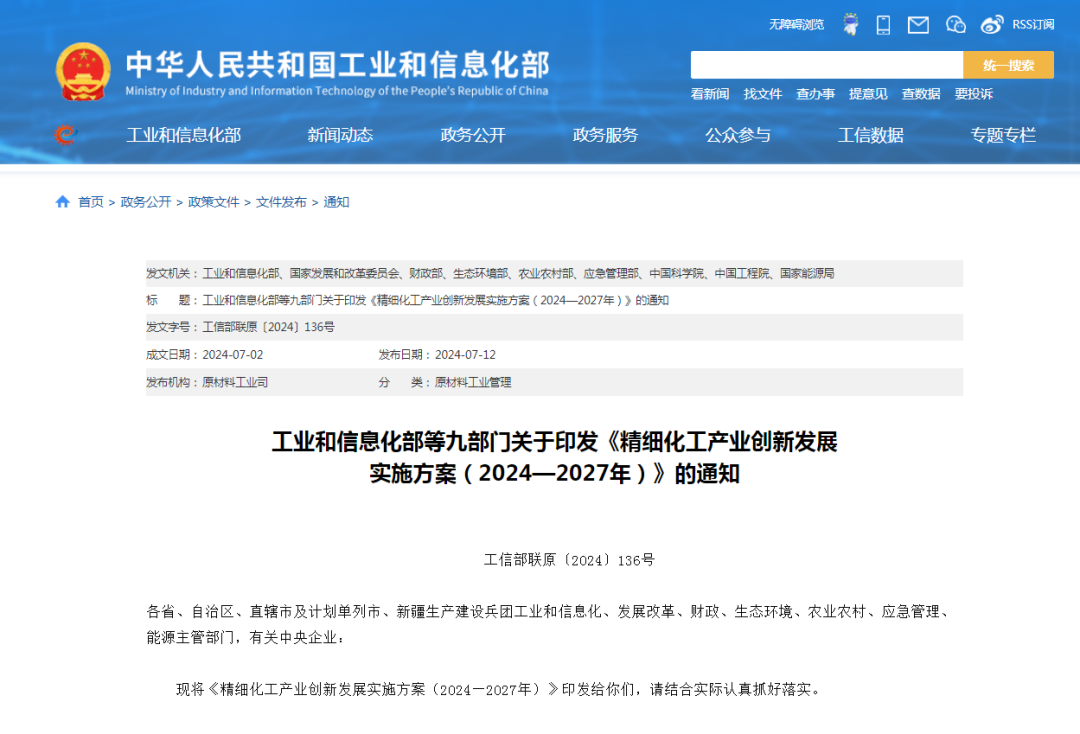The width and height of the screenshot is (1080, 734).
Task: Open the 工信数据 menu
Action: point(871,135)
